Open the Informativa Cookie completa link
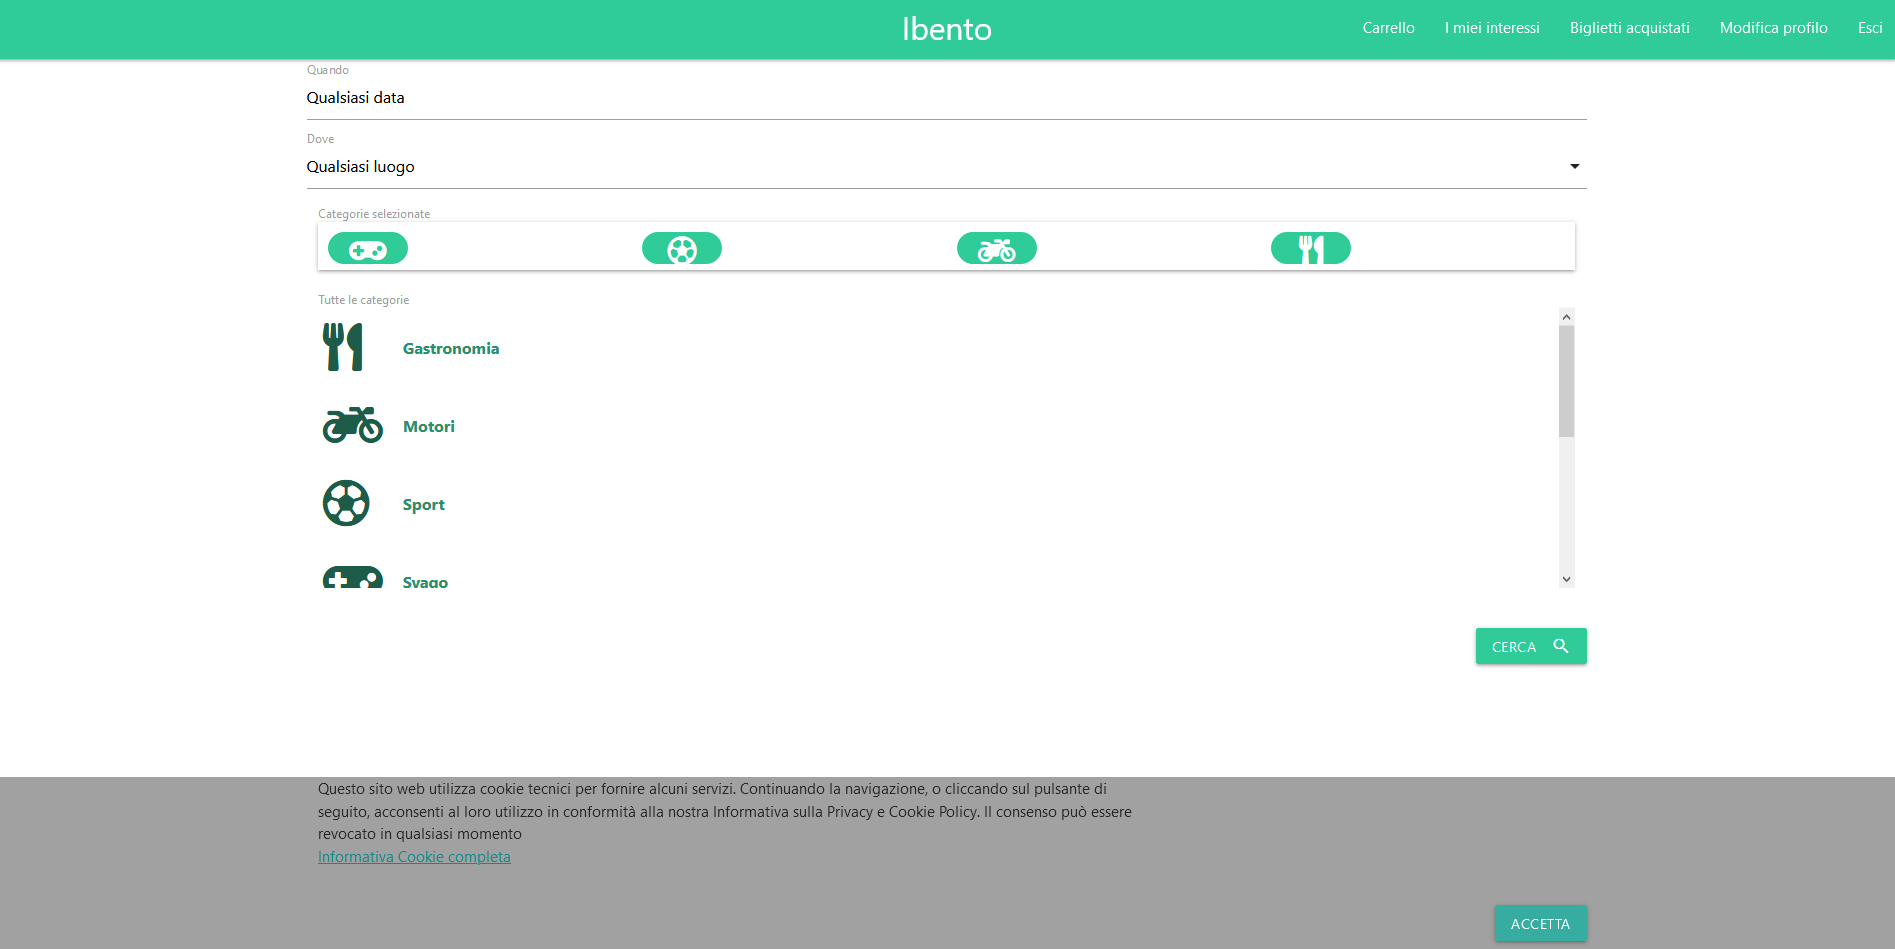 point(414,857)
